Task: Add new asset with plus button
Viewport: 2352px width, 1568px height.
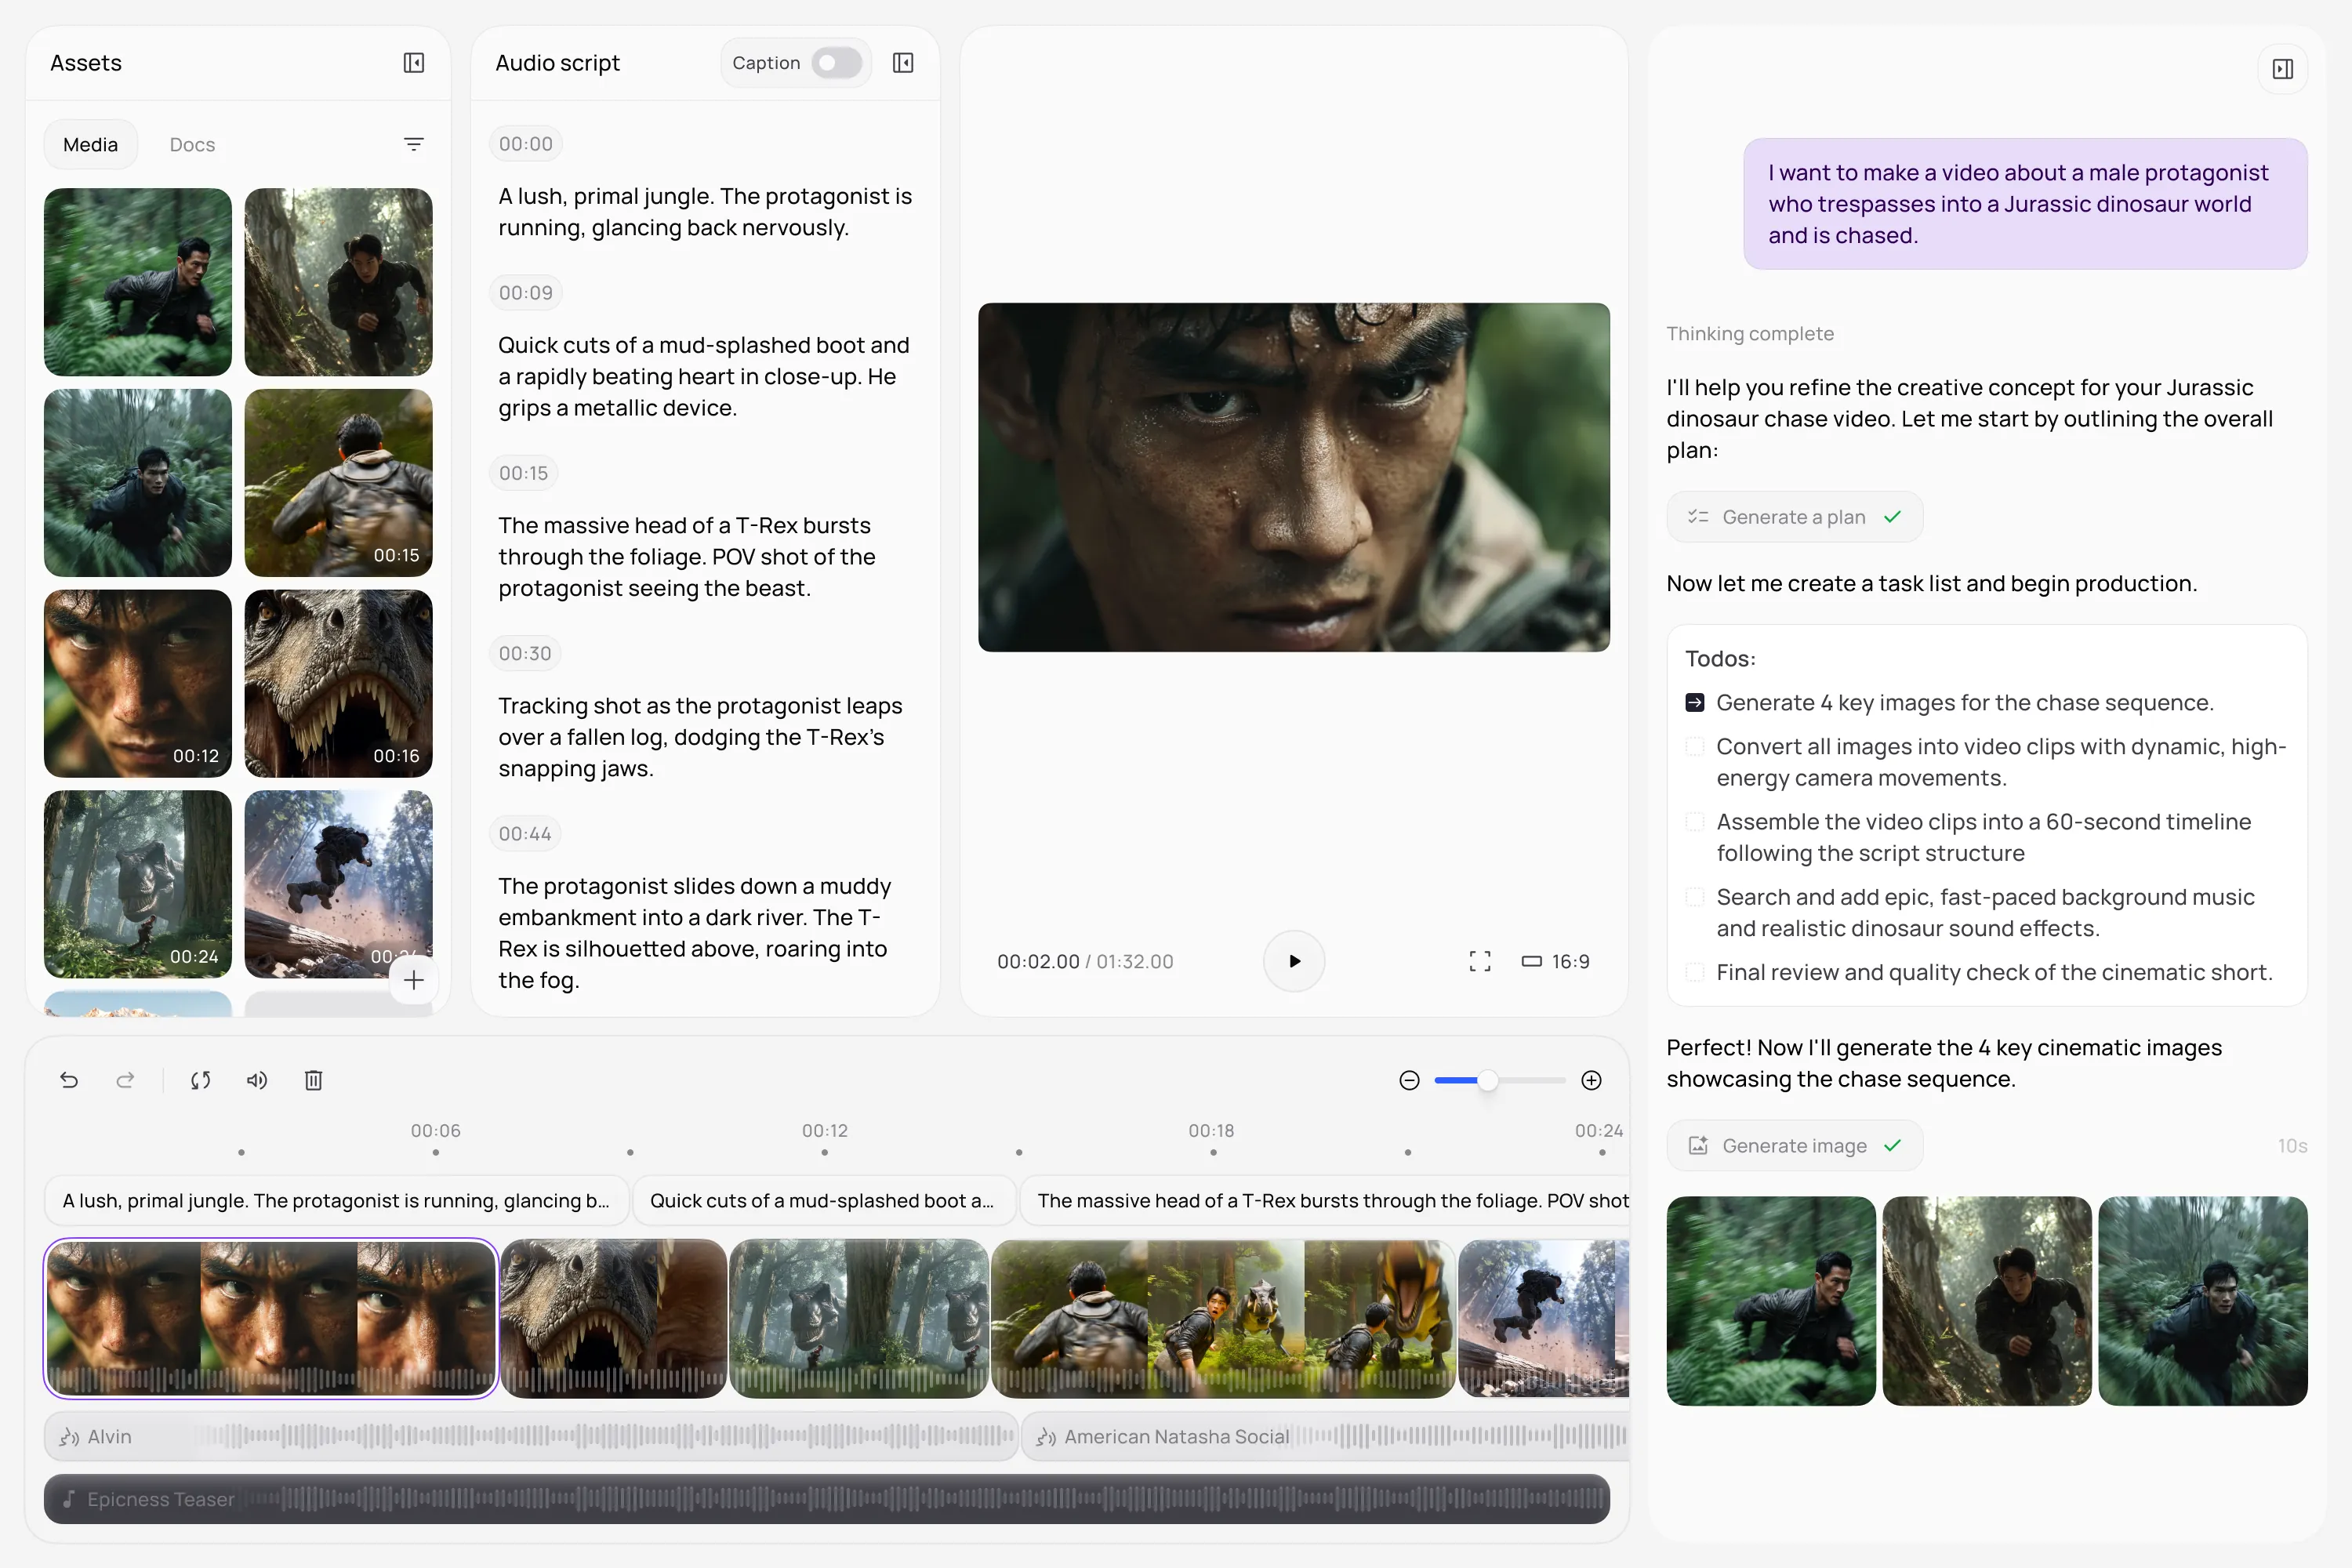Action: (x=413, y=980)
